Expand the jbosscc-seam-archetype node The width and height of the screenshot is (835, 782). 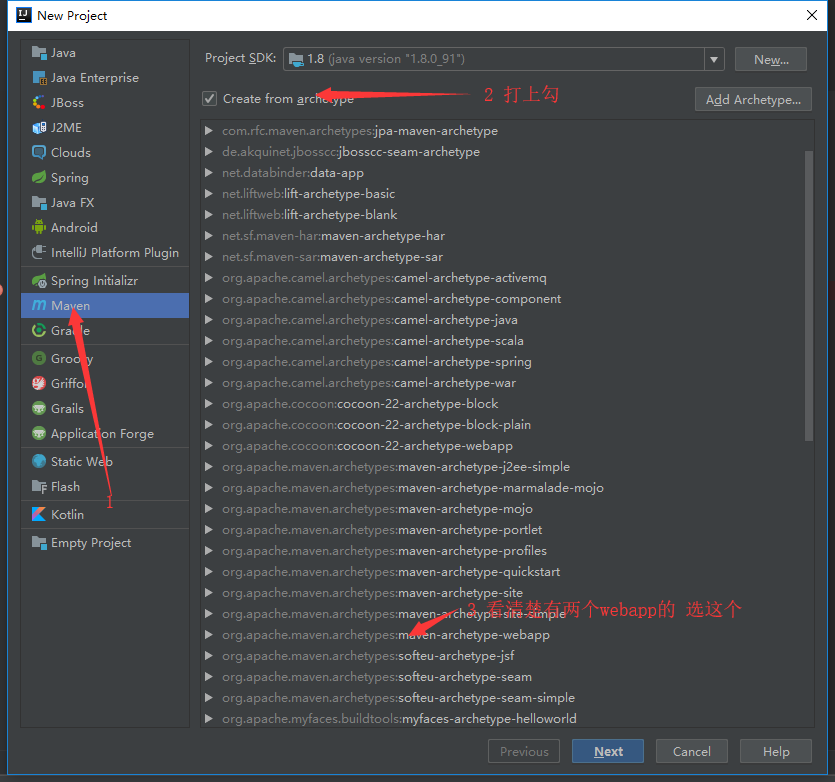point(209,152)
